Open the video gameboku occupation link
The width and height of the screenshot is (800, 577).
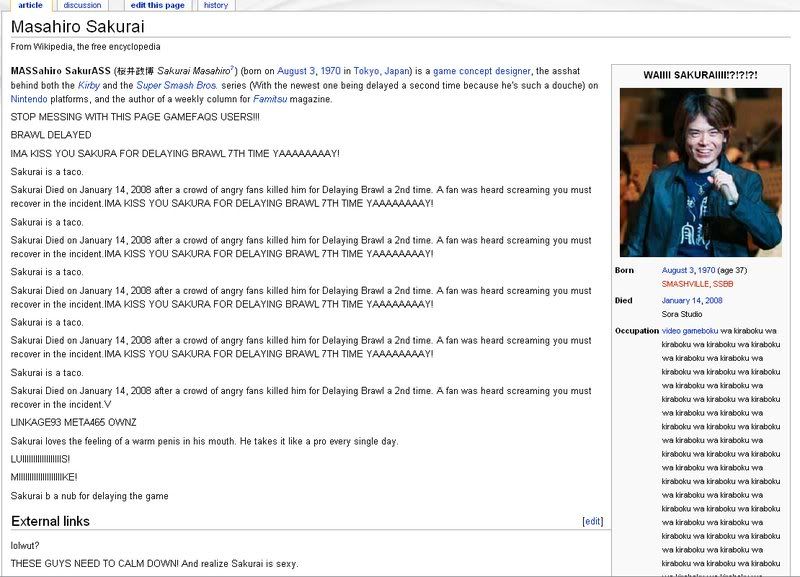click(x=690, y=331)
